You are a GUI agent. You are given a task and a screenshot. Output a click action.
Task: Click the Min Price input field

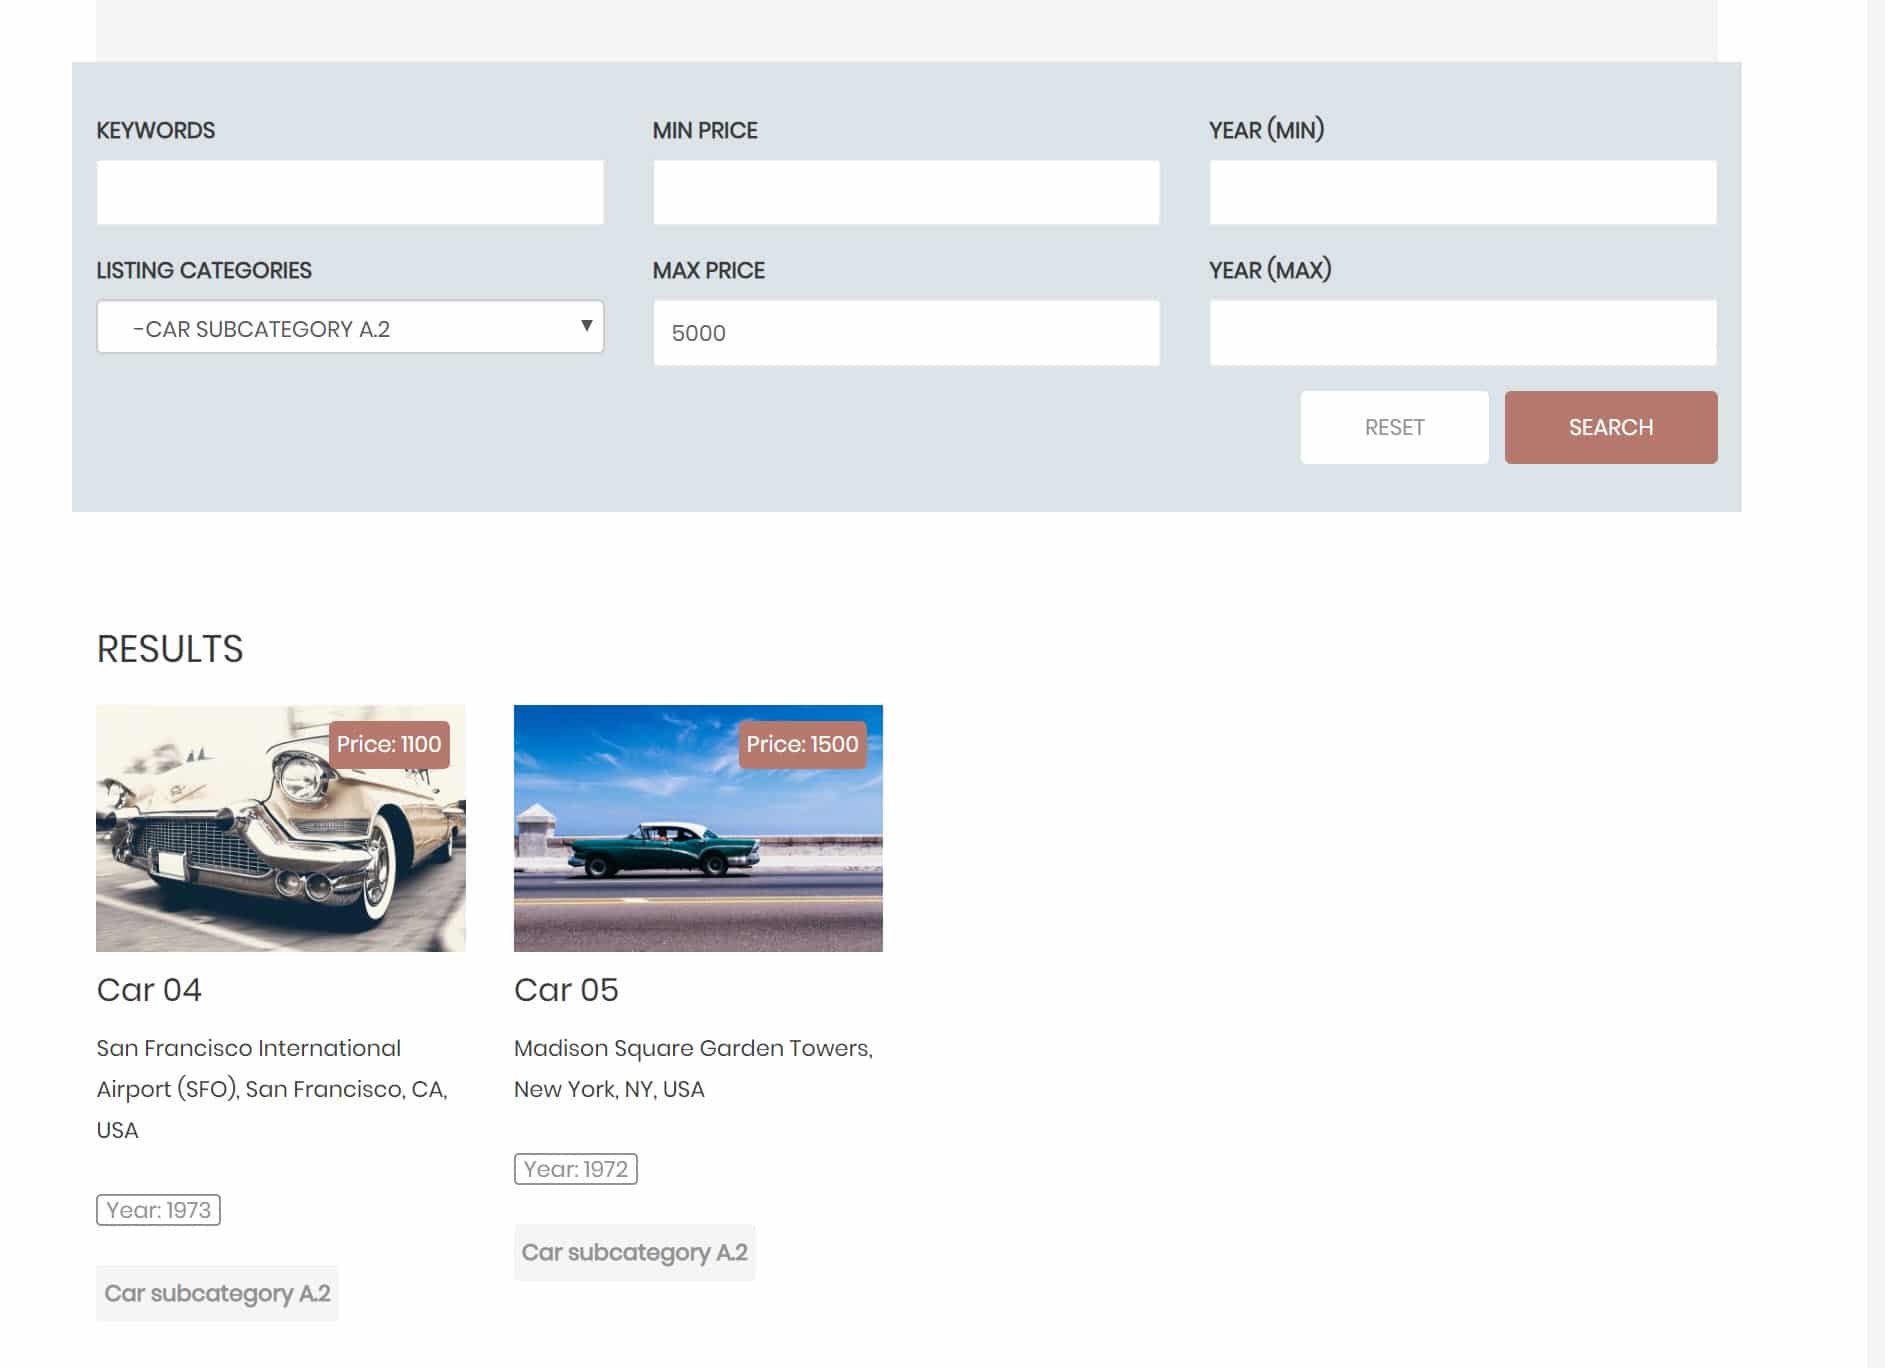coord(906,191)
